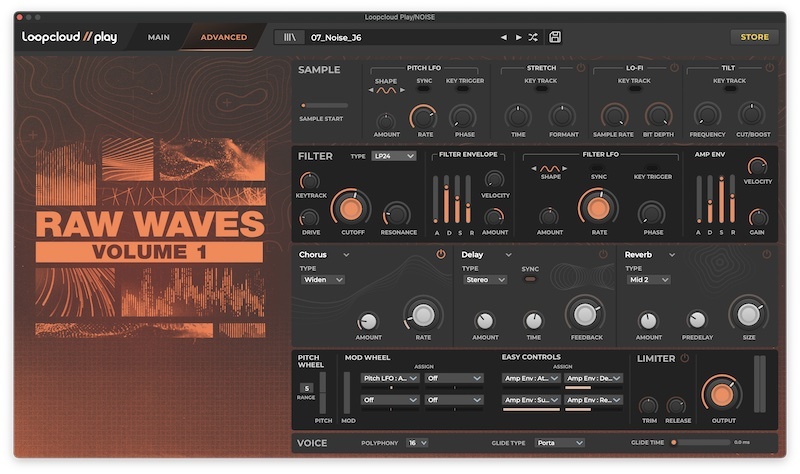Save the current preset with disk icon
The height and width of the screenshot is (474, 800).
555,37
